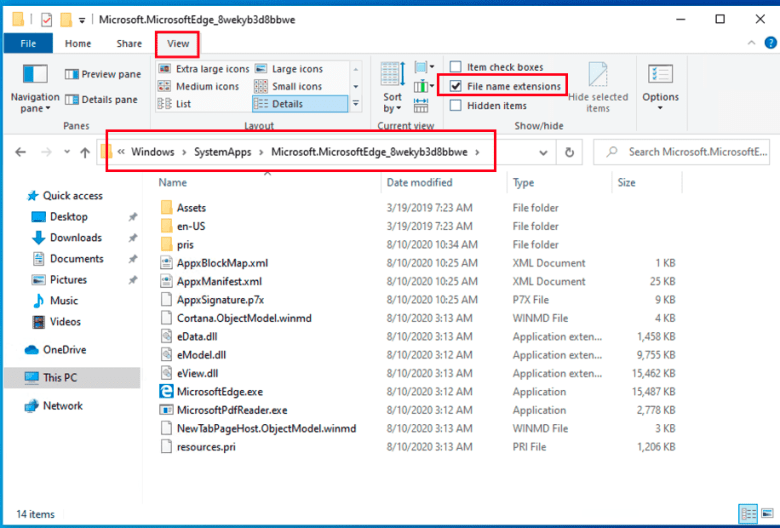This screenshot has width=780, height=528.
Task: Enable Item check boxes
Action: click(x=496, y=67)
